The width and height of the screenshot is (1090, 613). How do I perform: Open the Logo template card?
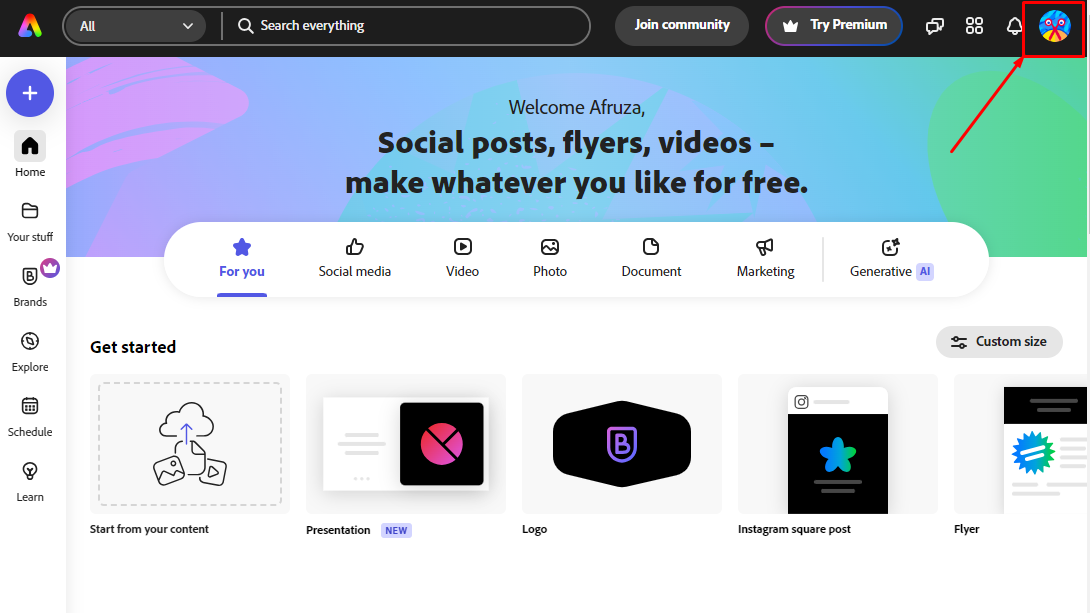[x=621, y=444]
